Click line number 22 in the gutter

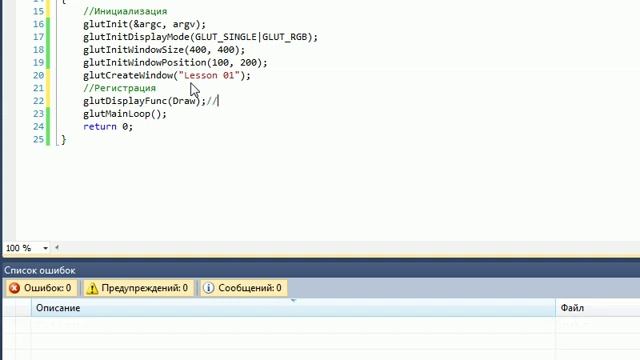38,101
